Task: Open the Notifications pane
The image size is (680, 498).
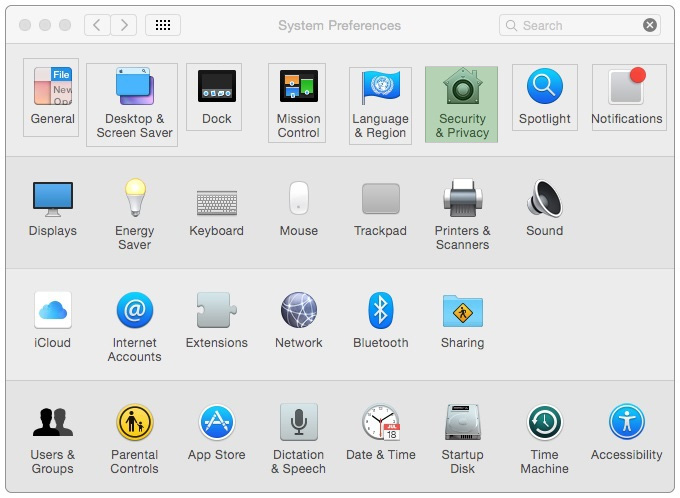Action: (629, 98)
